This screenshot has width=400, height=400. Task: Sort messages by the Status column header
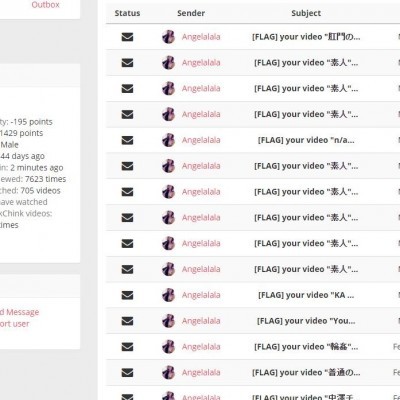[x=127, y=13]
